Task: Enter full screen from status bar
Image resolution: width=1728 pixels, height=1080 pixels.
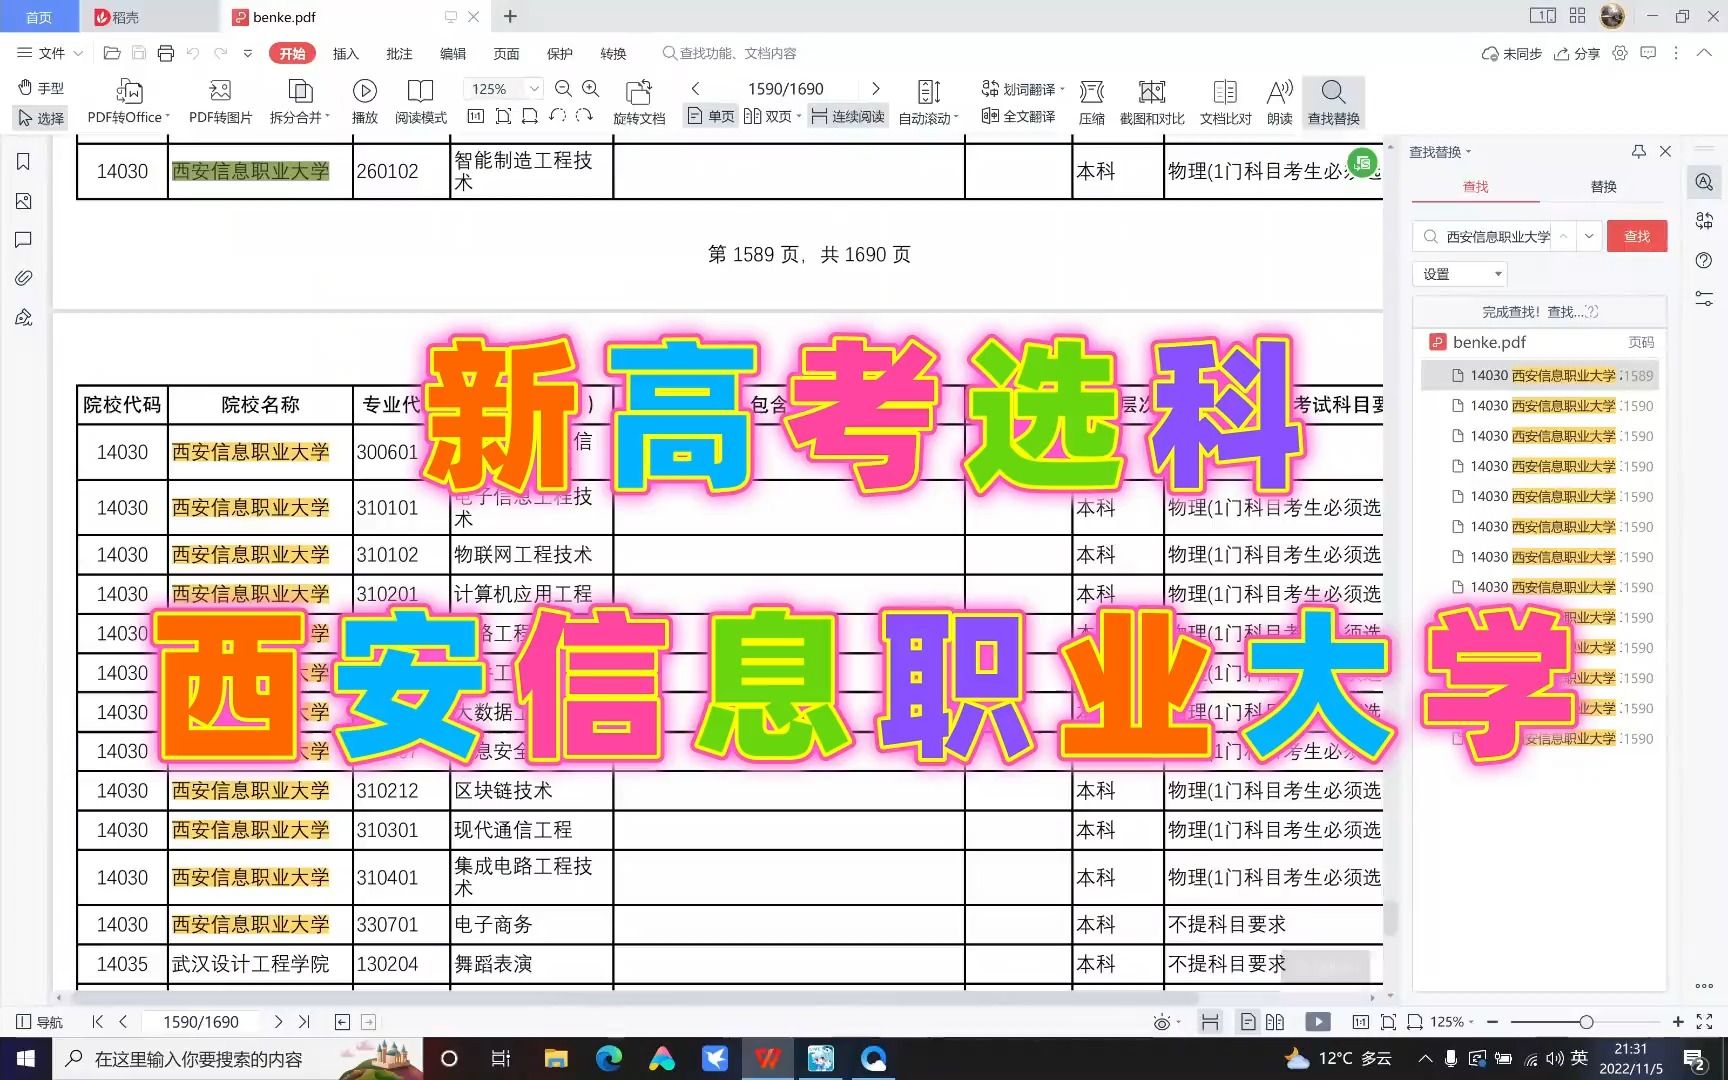Action: click(1705, 1022)
